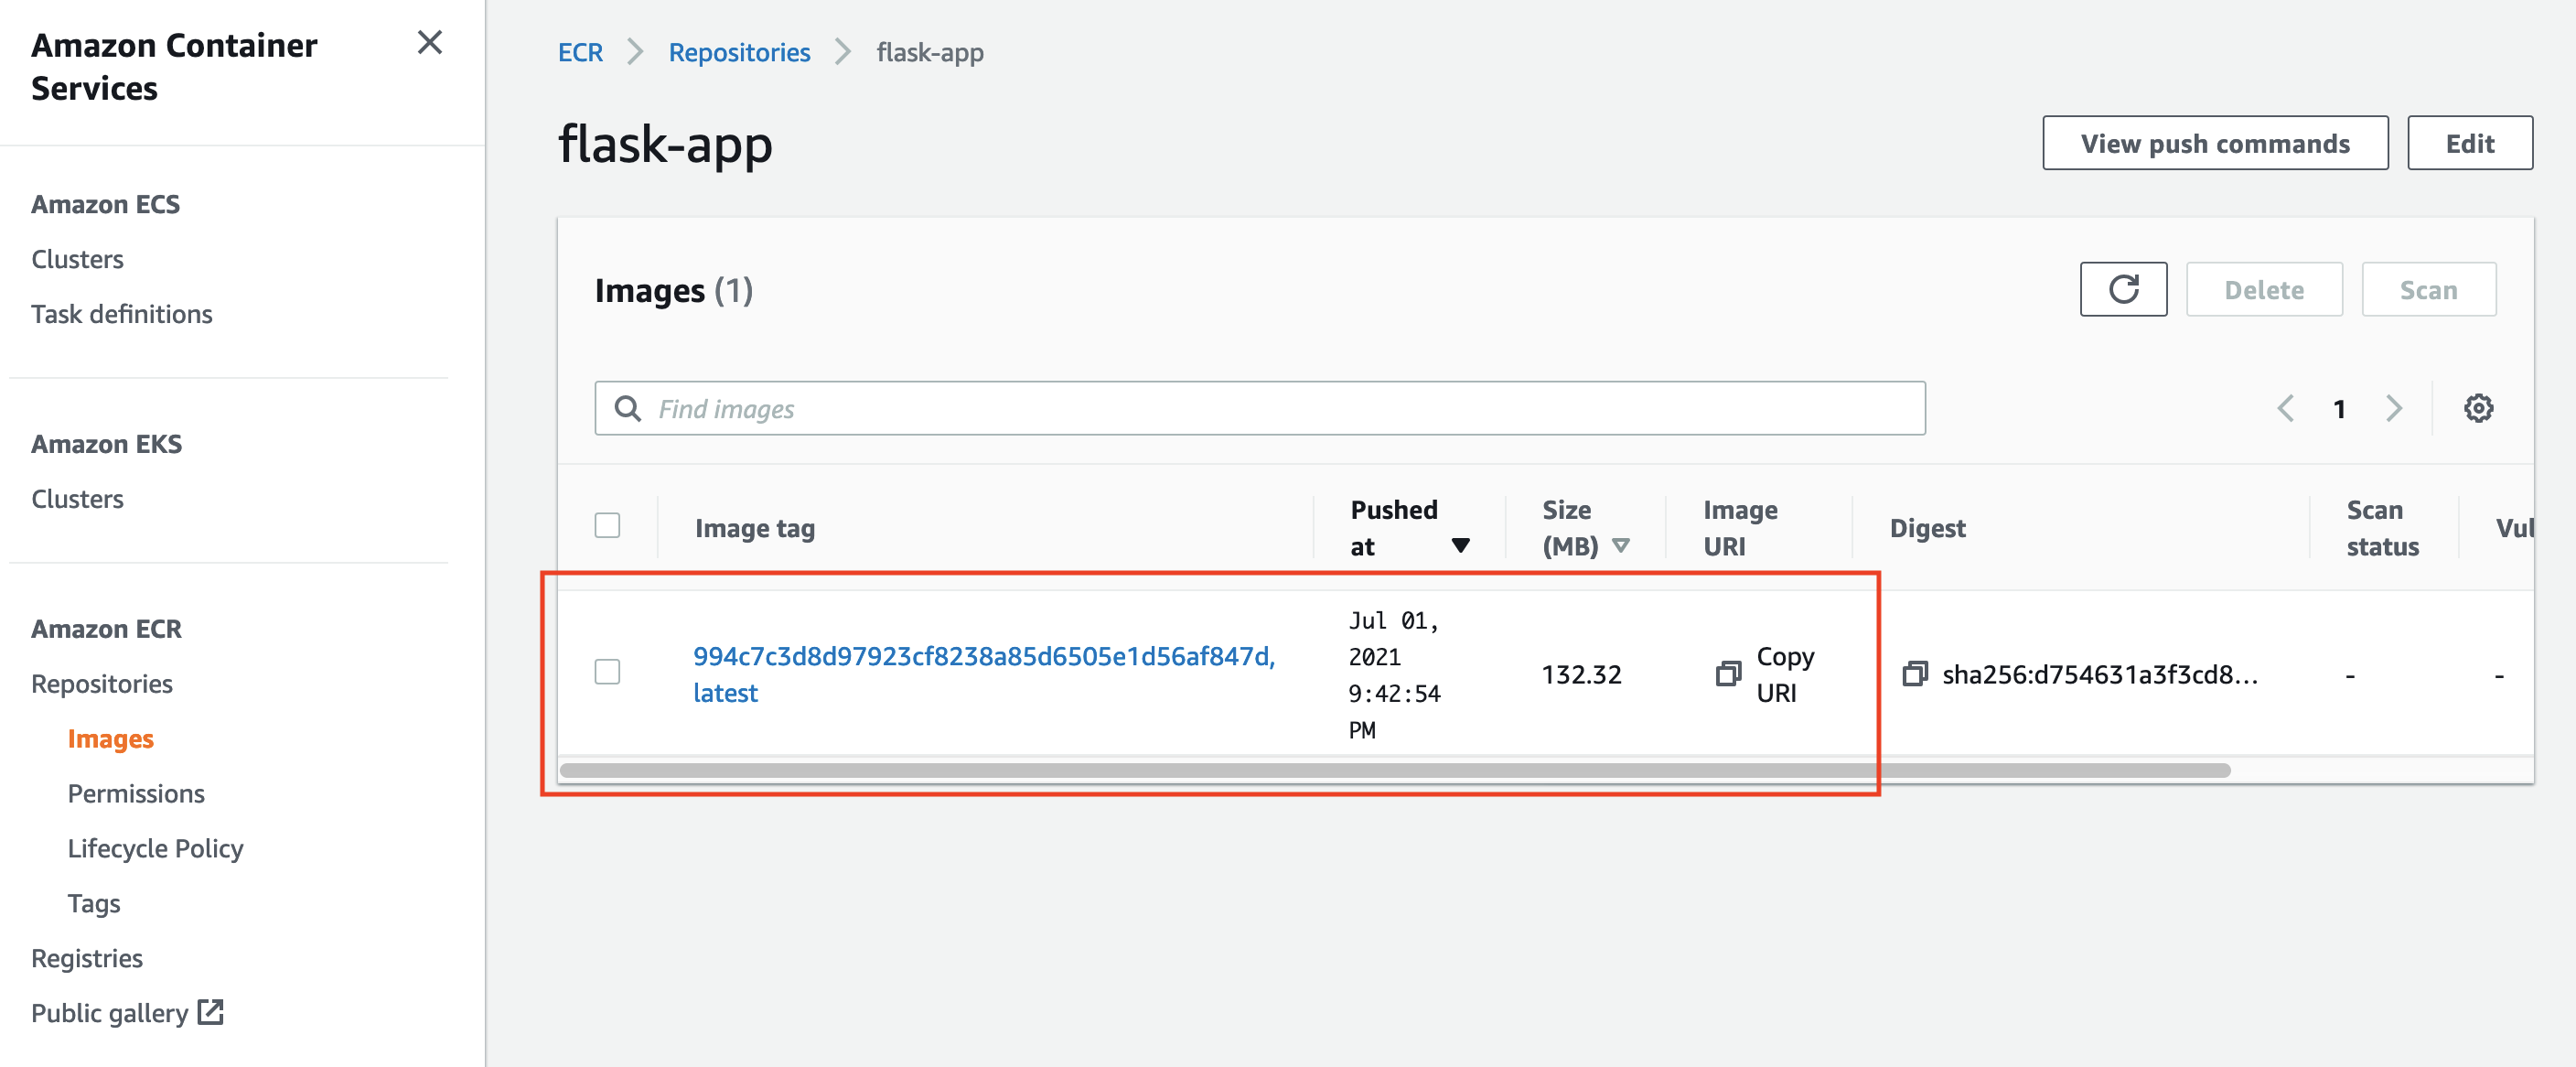Open Amazon EKS Clusters
Image resolution: width=2576 pixels, height=1067 pixels.
[77, 499]
